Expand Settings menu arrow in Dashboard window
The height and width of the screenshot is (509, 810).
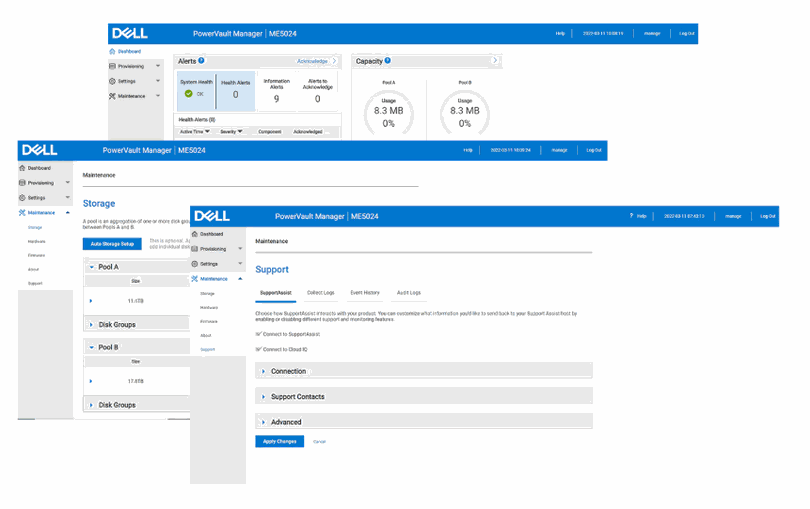158,81
